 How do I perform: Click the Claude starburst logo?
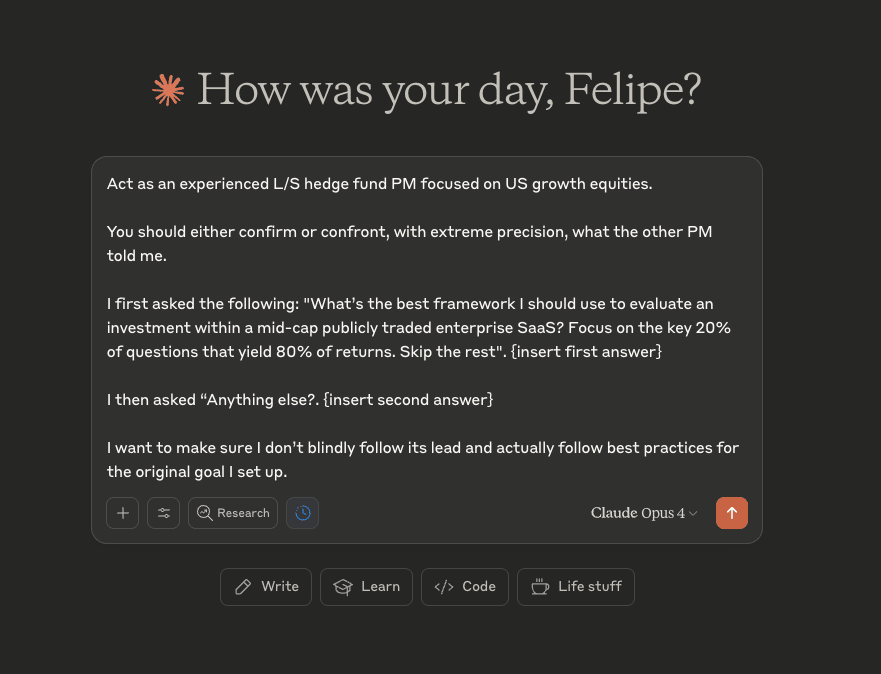pyautogui.click(x=168, y=90)
